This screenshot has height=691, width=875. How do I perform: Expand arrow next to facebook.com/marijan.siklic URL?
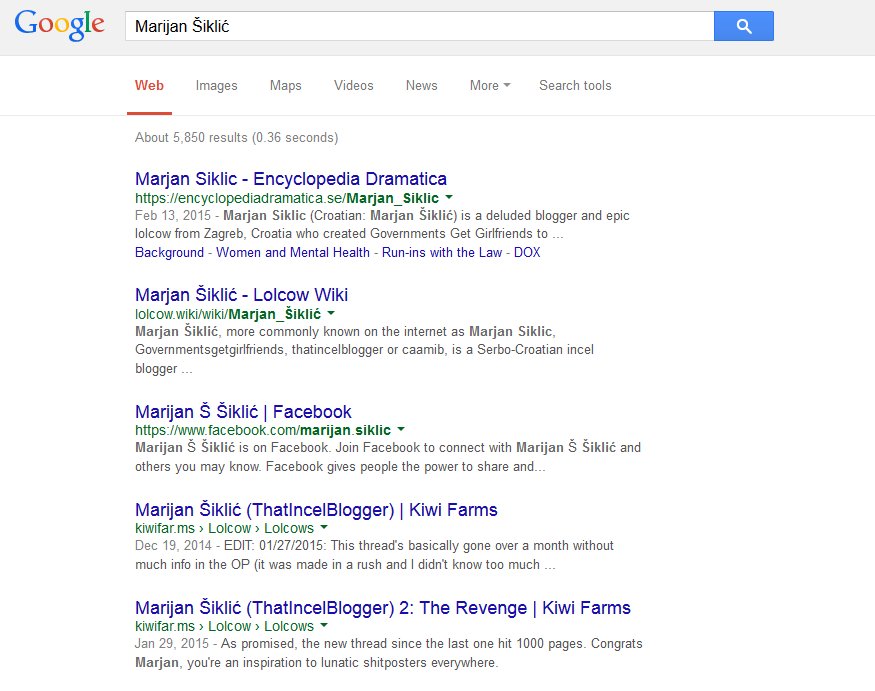coord(401,430)
